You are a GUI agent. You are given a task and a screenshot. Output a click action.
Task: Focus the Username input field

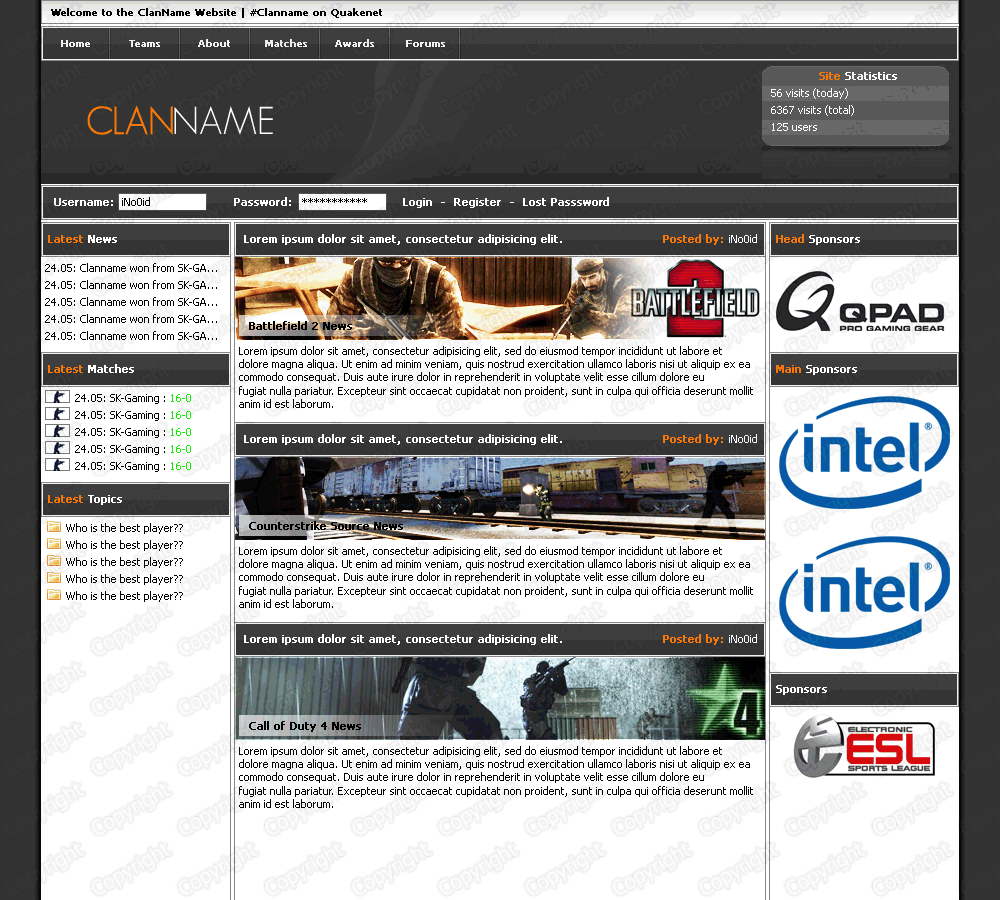click(162, 202)
